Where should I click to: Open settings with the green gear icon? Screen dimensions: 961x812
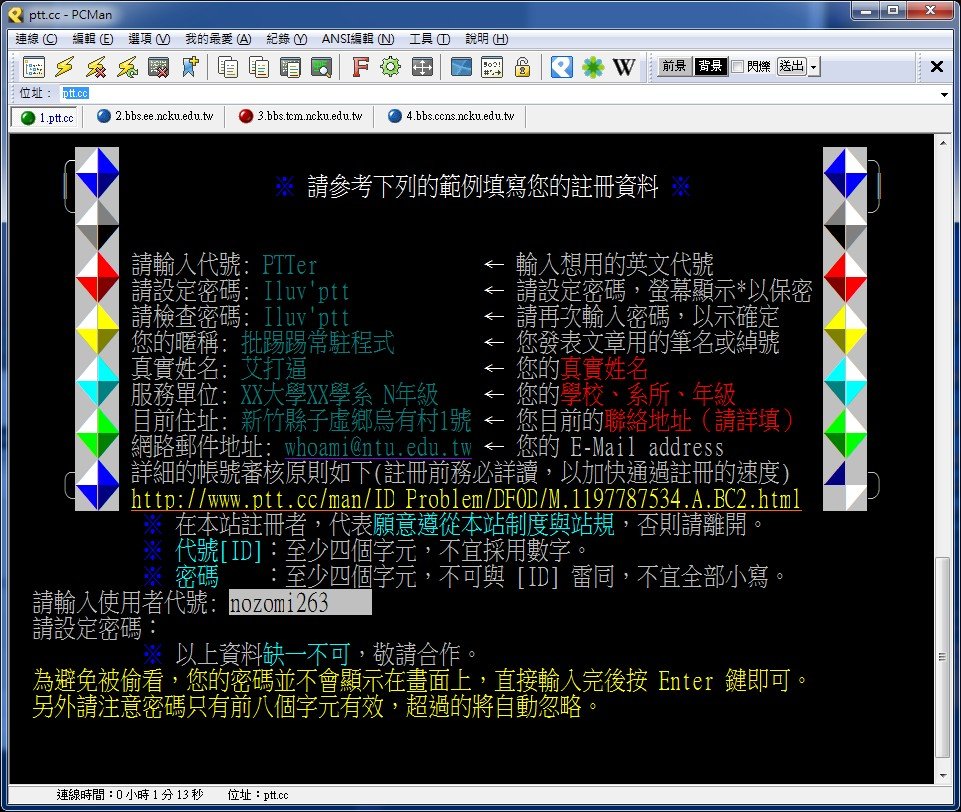(x=390, y=67)
